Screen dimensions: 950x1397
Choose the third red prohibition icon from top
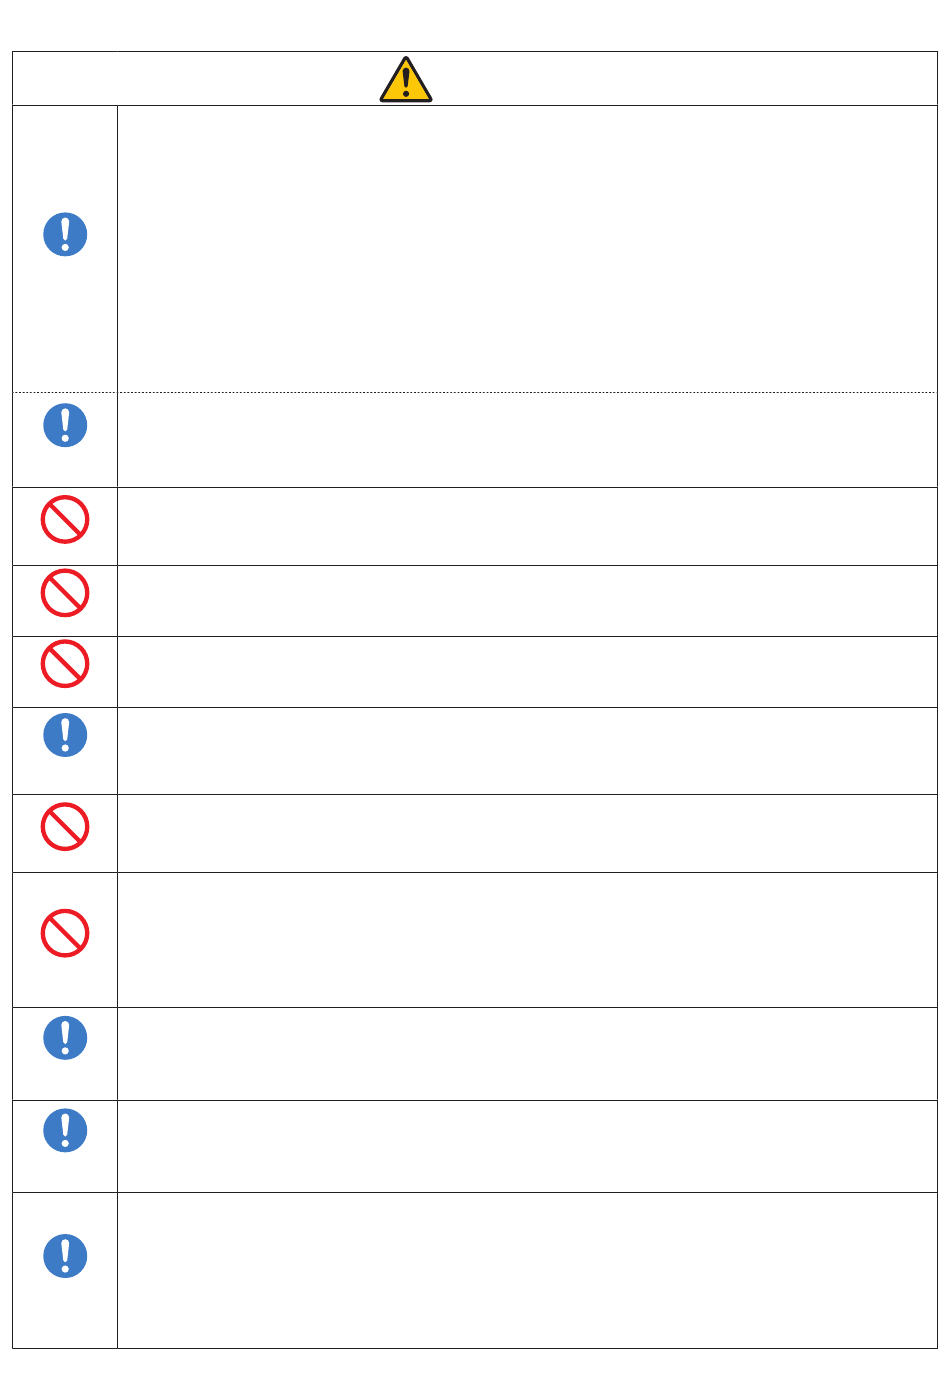65,664
